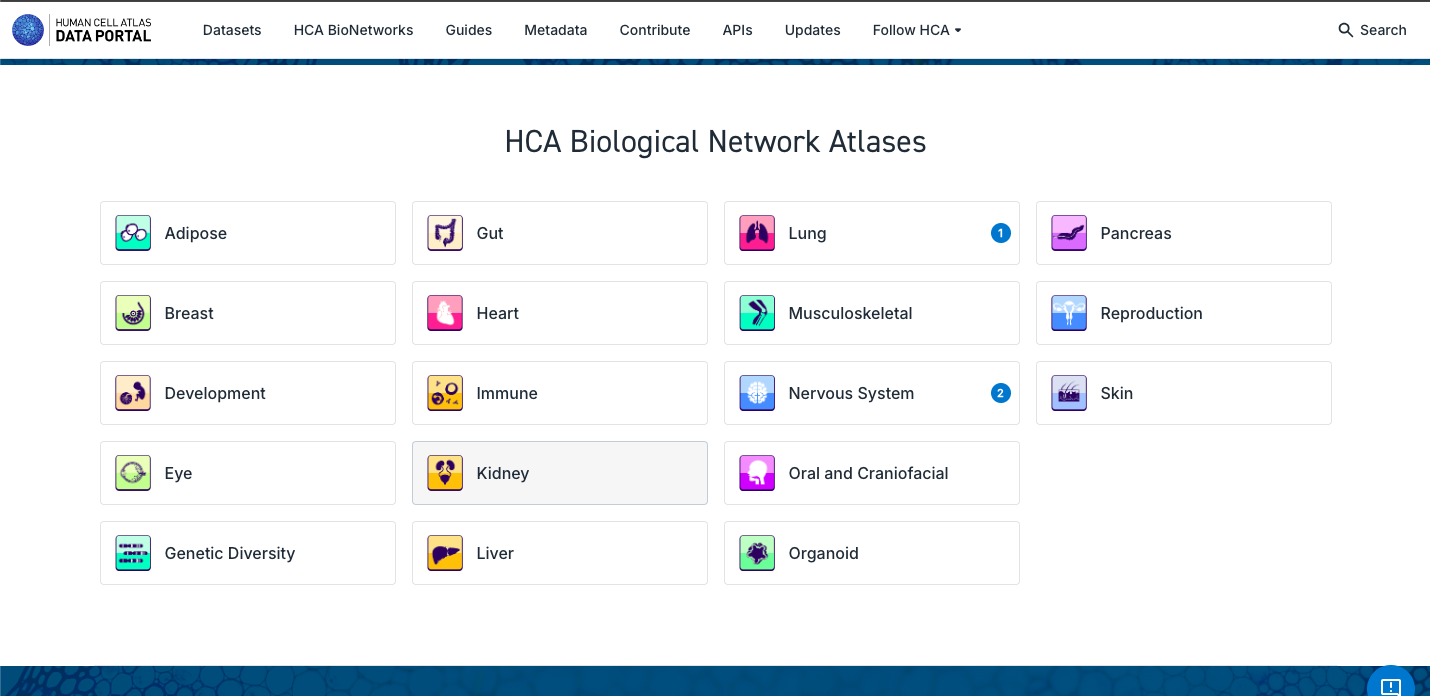Click the Liver atlas icon
The width and height of the screenshot is (1430, 696).
point(445,553)
